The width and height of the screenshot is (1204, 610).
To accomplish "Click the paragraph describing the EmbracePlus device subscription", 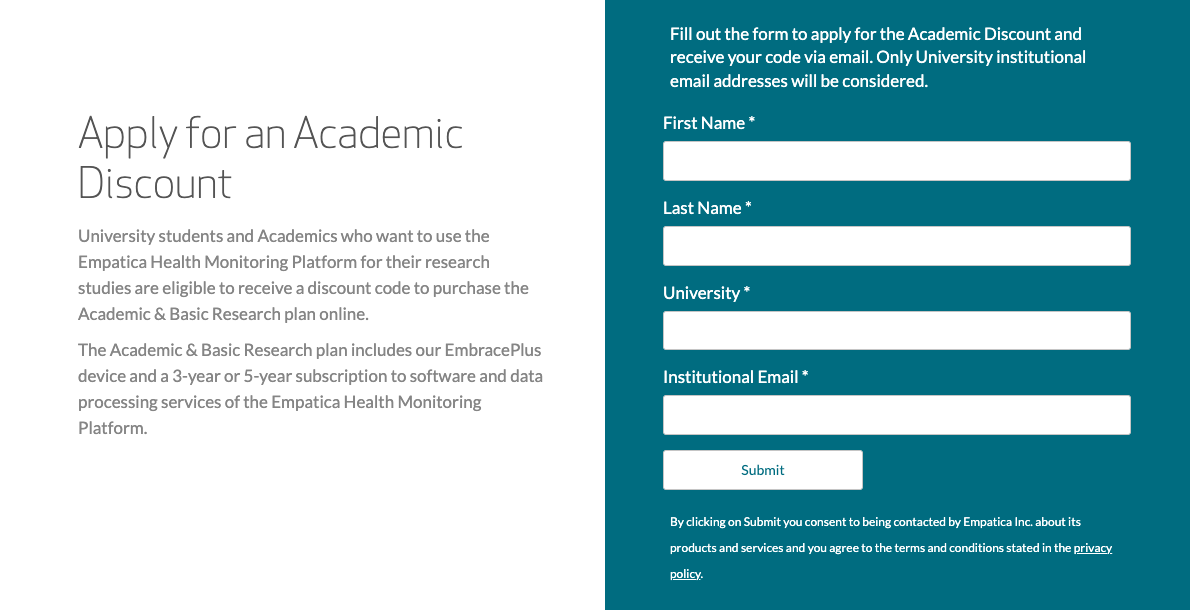I will pyautogui.click(x=310, y=389).
